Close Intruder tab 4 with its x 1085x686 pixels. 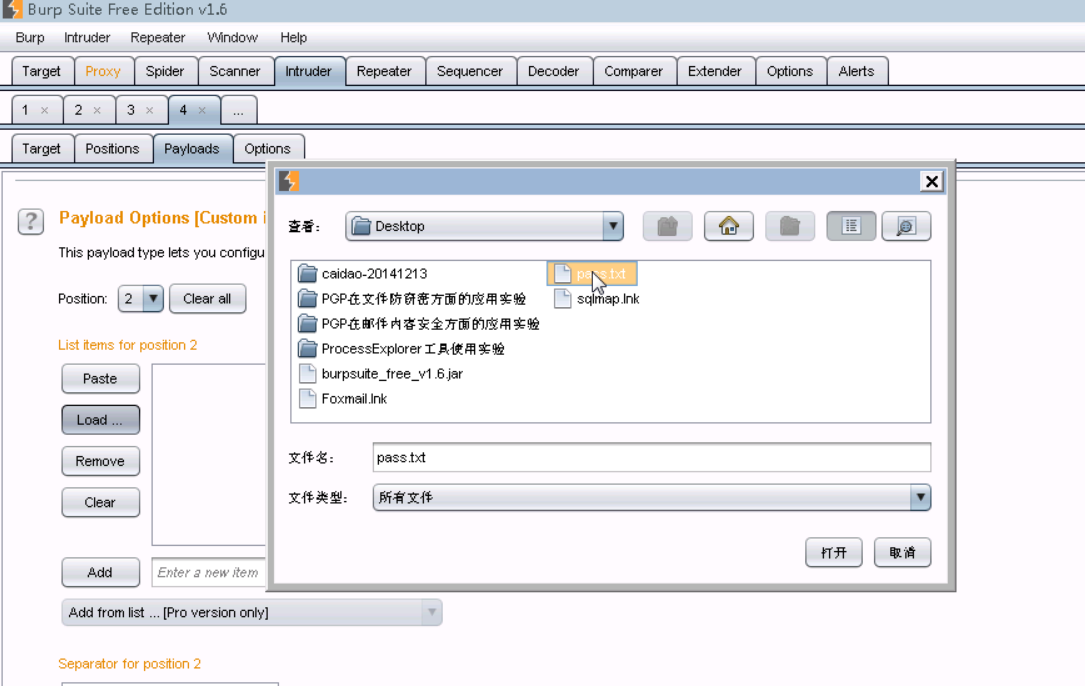202,110
